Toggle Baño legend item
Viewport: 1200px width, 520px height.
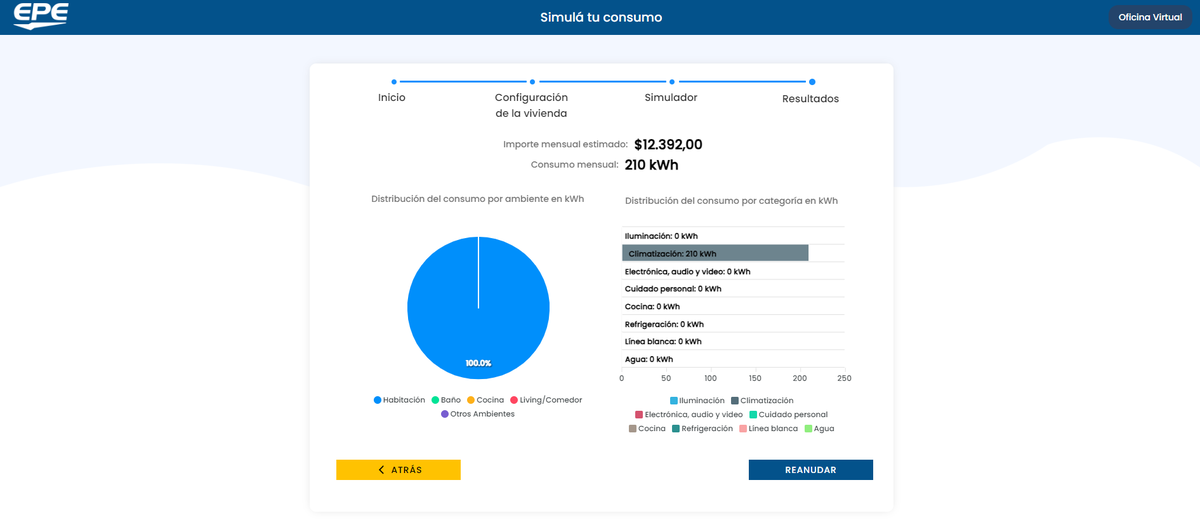click(x=446, y=400)
